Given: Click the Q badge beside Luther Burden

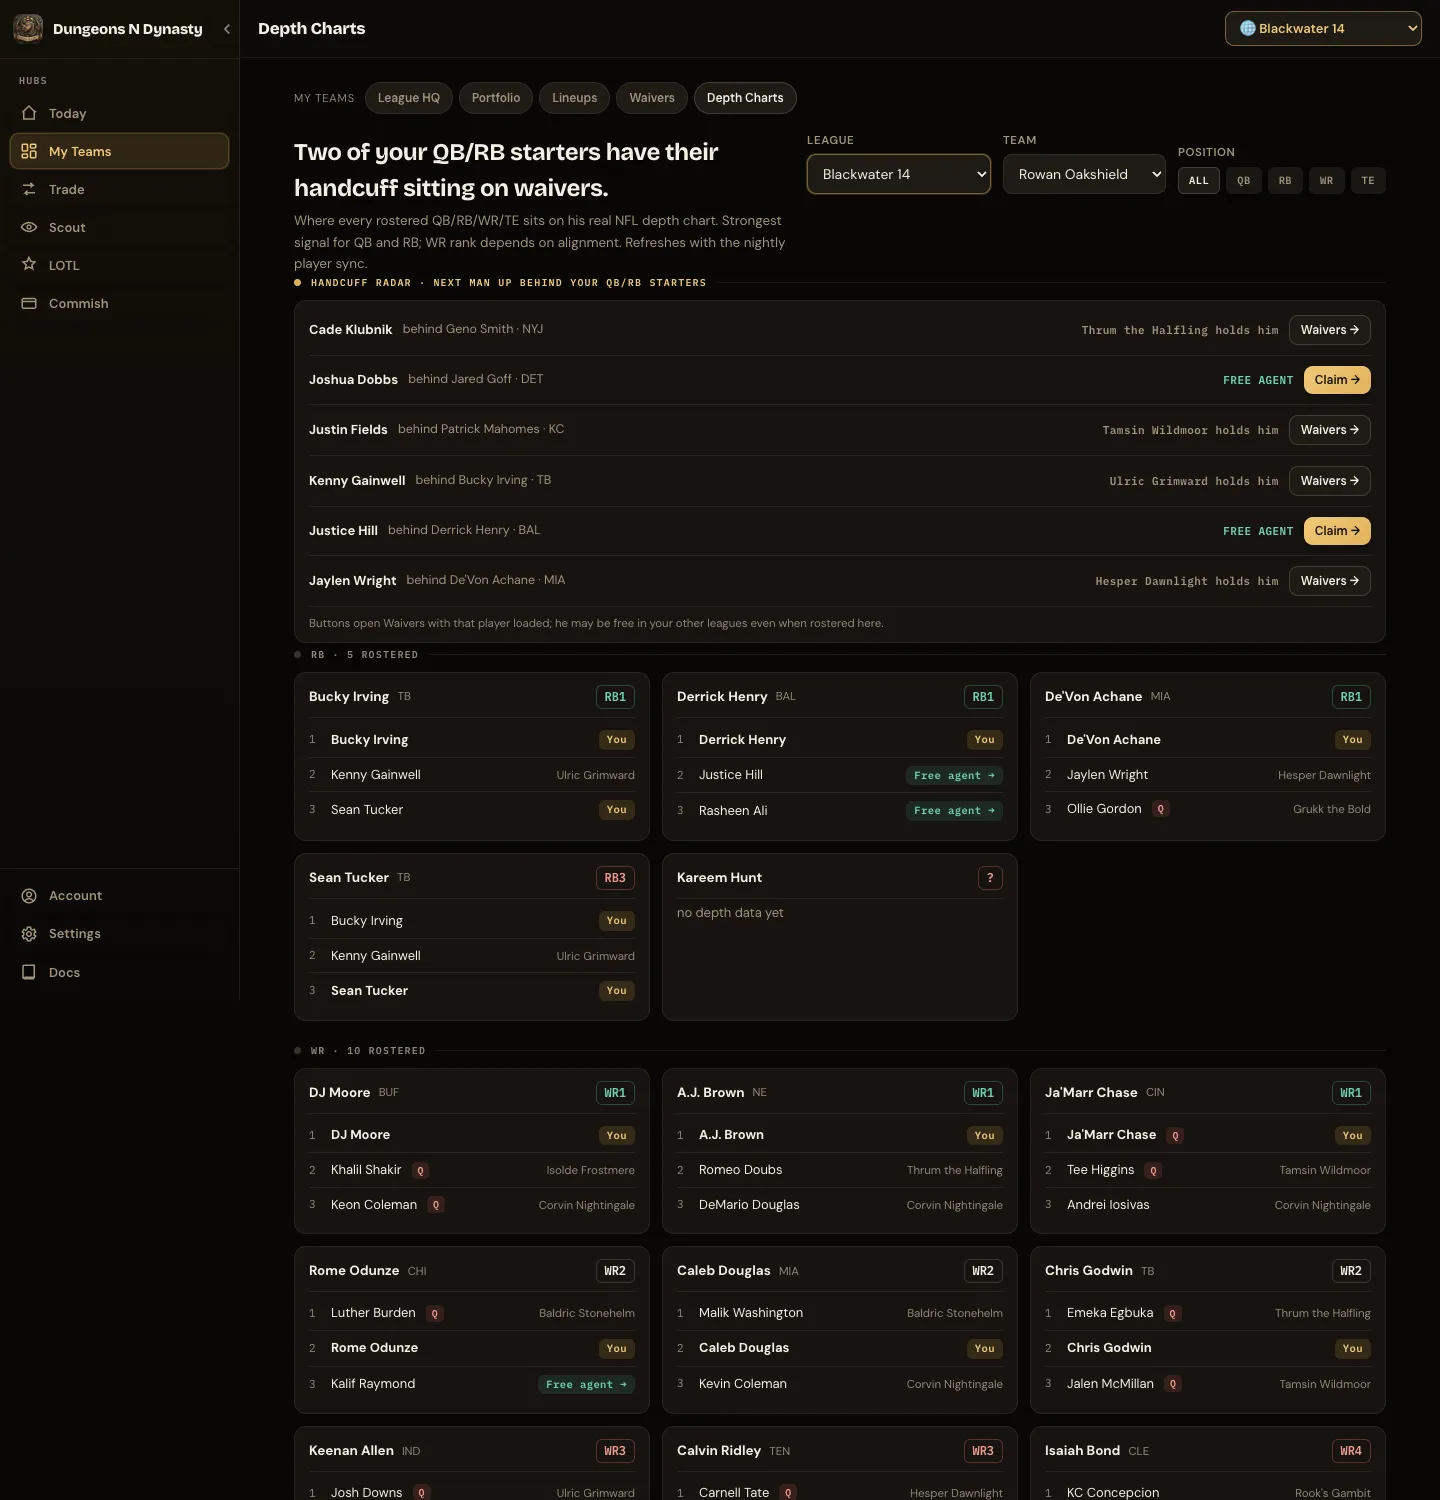Looking at the screenshot, I should pyautogui.click(x=434, y=1313).
